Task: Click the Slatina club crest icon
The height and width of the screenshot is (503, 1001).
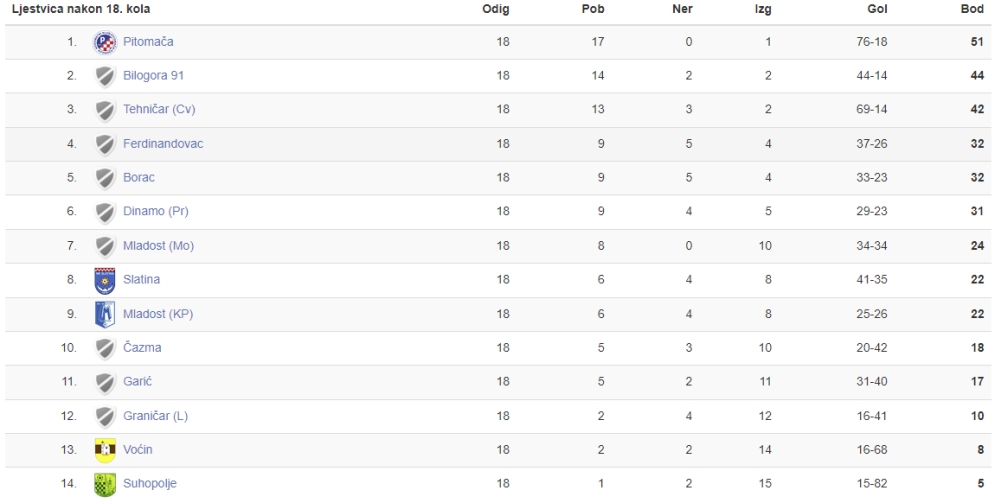Action: 105,280
